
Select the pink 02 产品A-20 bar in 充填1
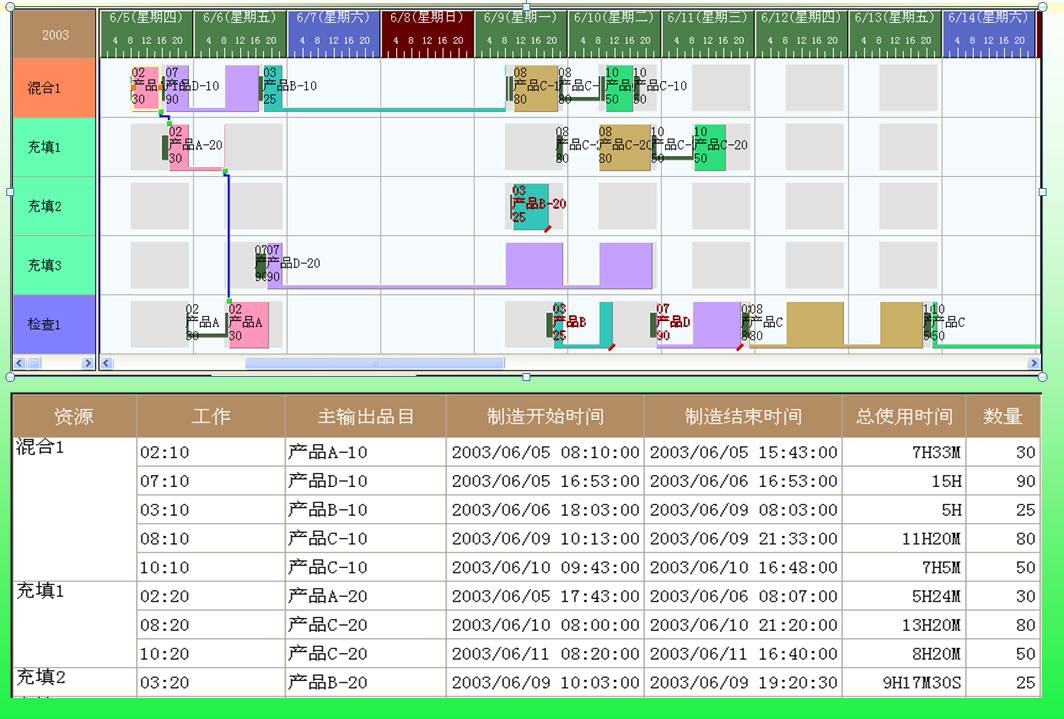click(x=180, y=147)
